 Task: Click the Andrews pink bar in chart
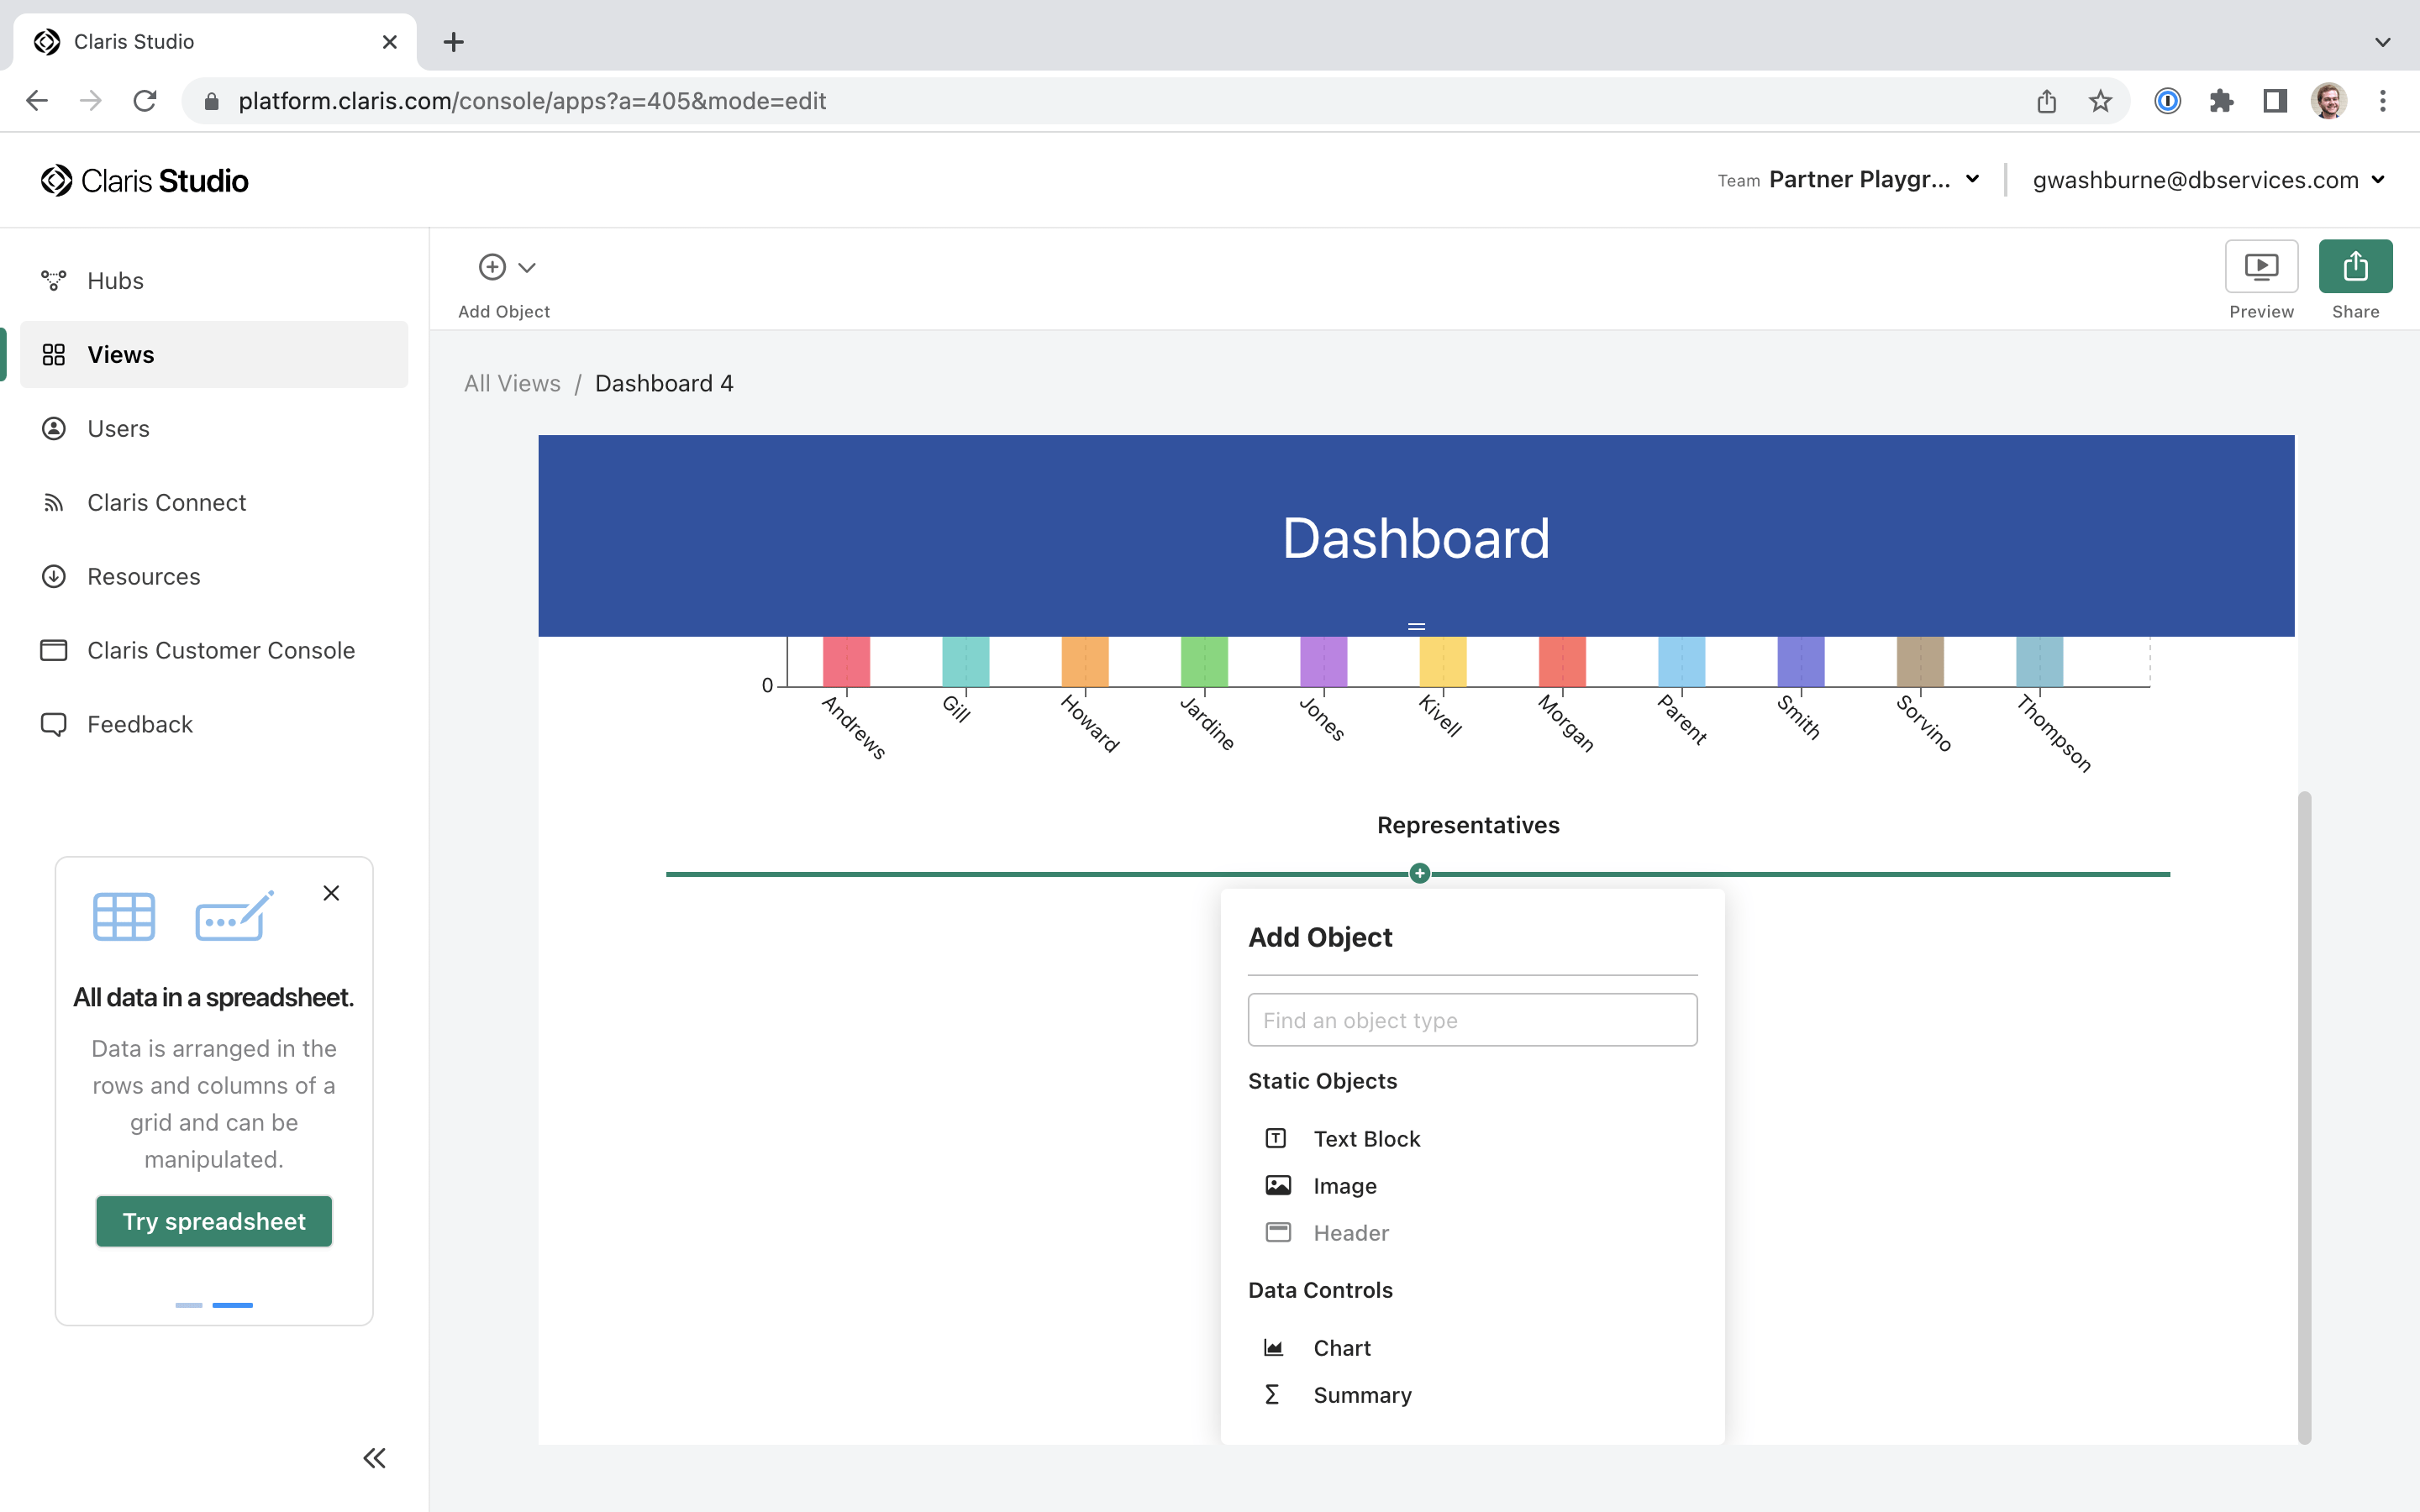[846, 662]
